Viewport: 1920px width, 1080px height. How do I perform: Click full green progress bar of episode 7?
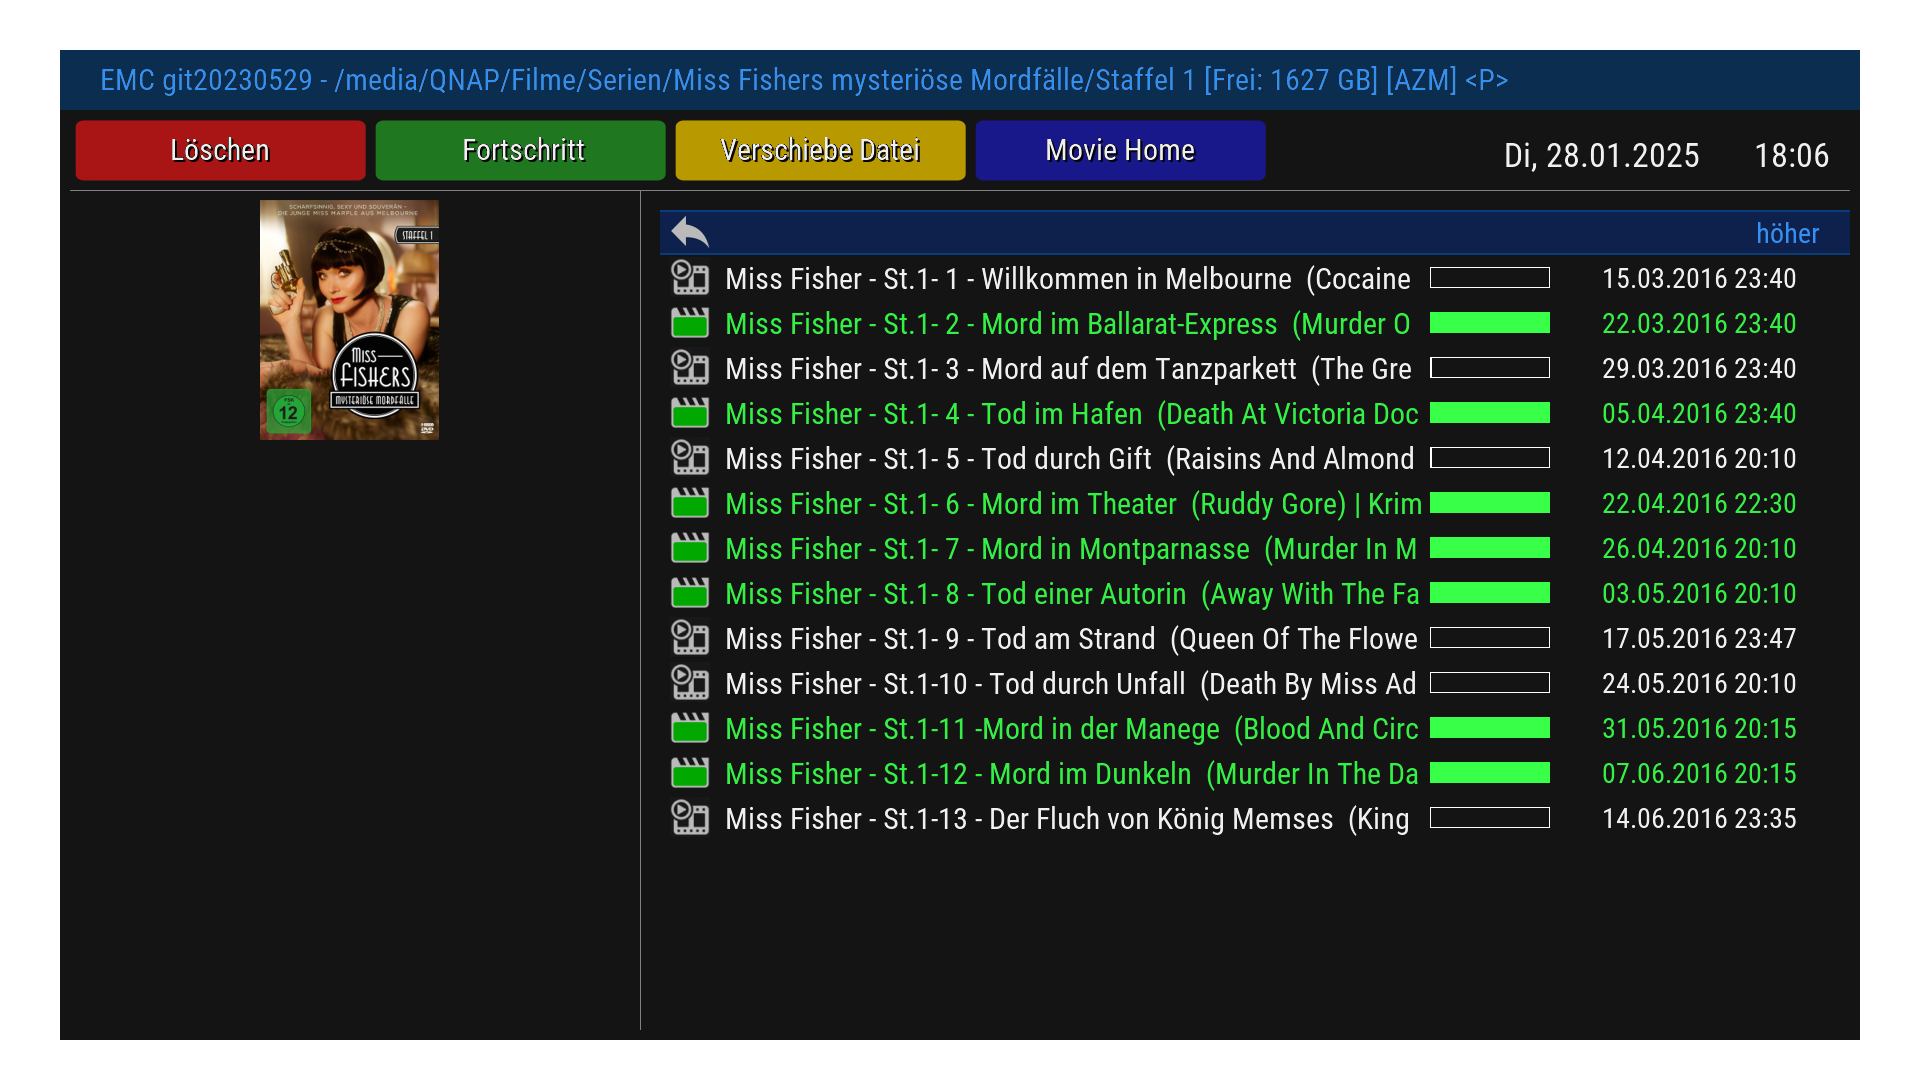click(x=1489, y=548)
